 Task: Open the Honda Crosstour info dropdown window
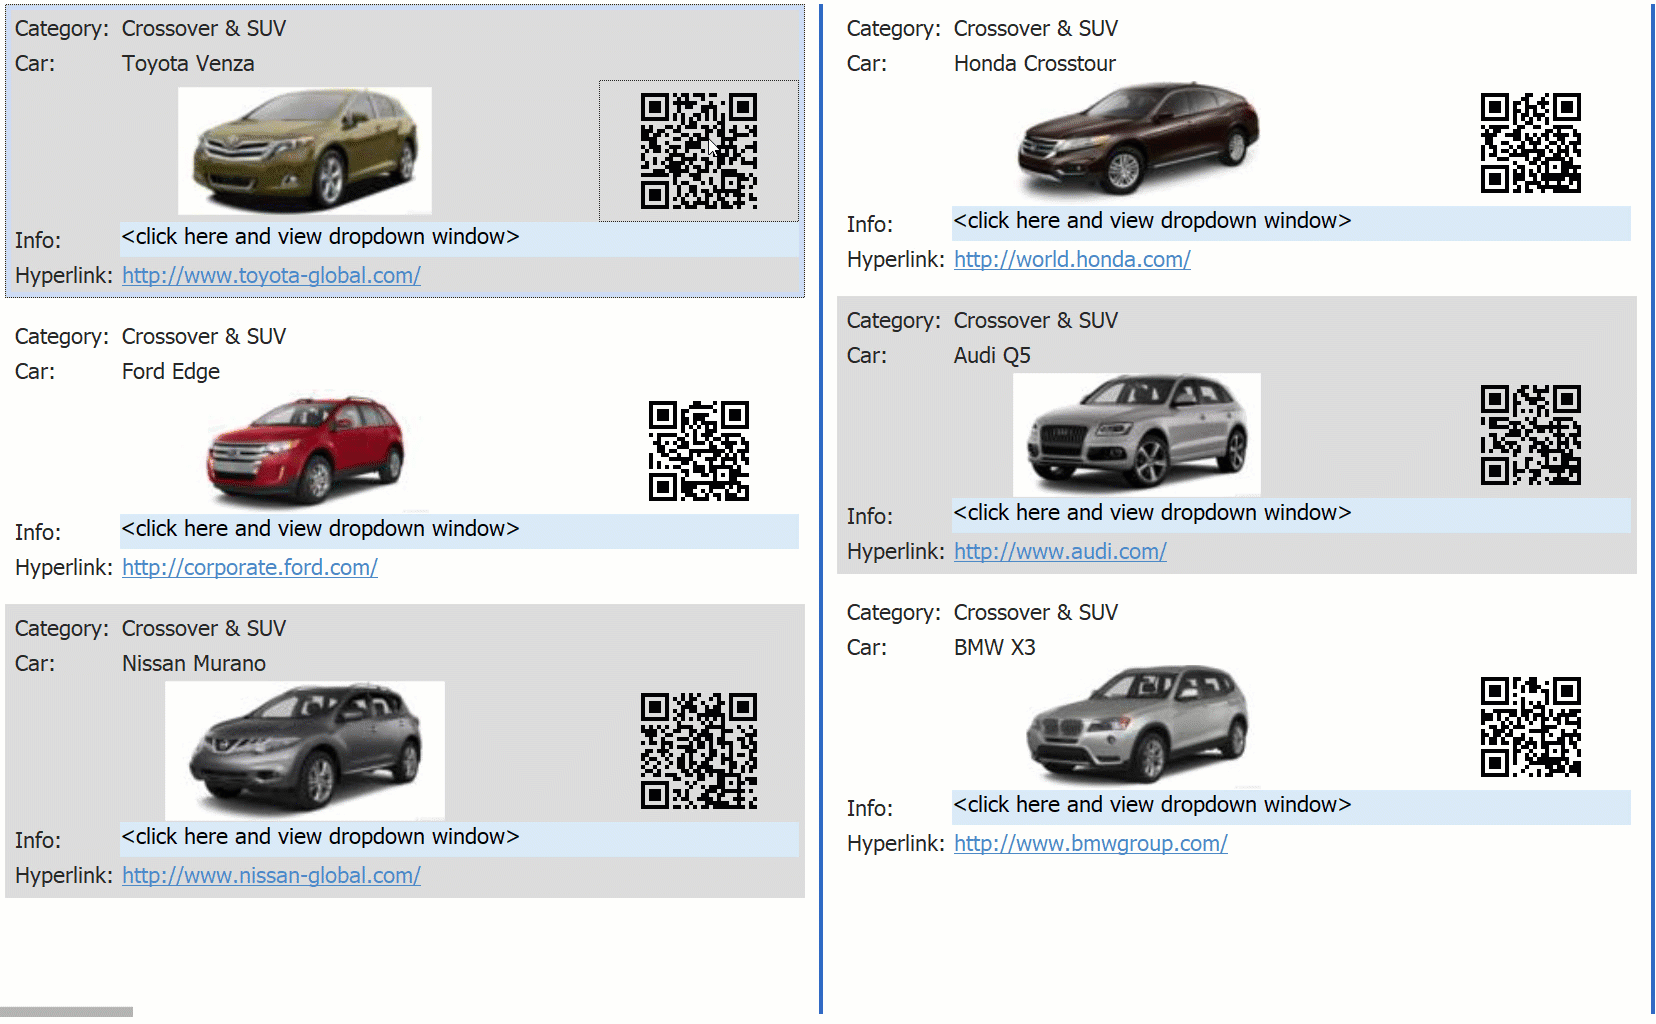coord(1291,223)
